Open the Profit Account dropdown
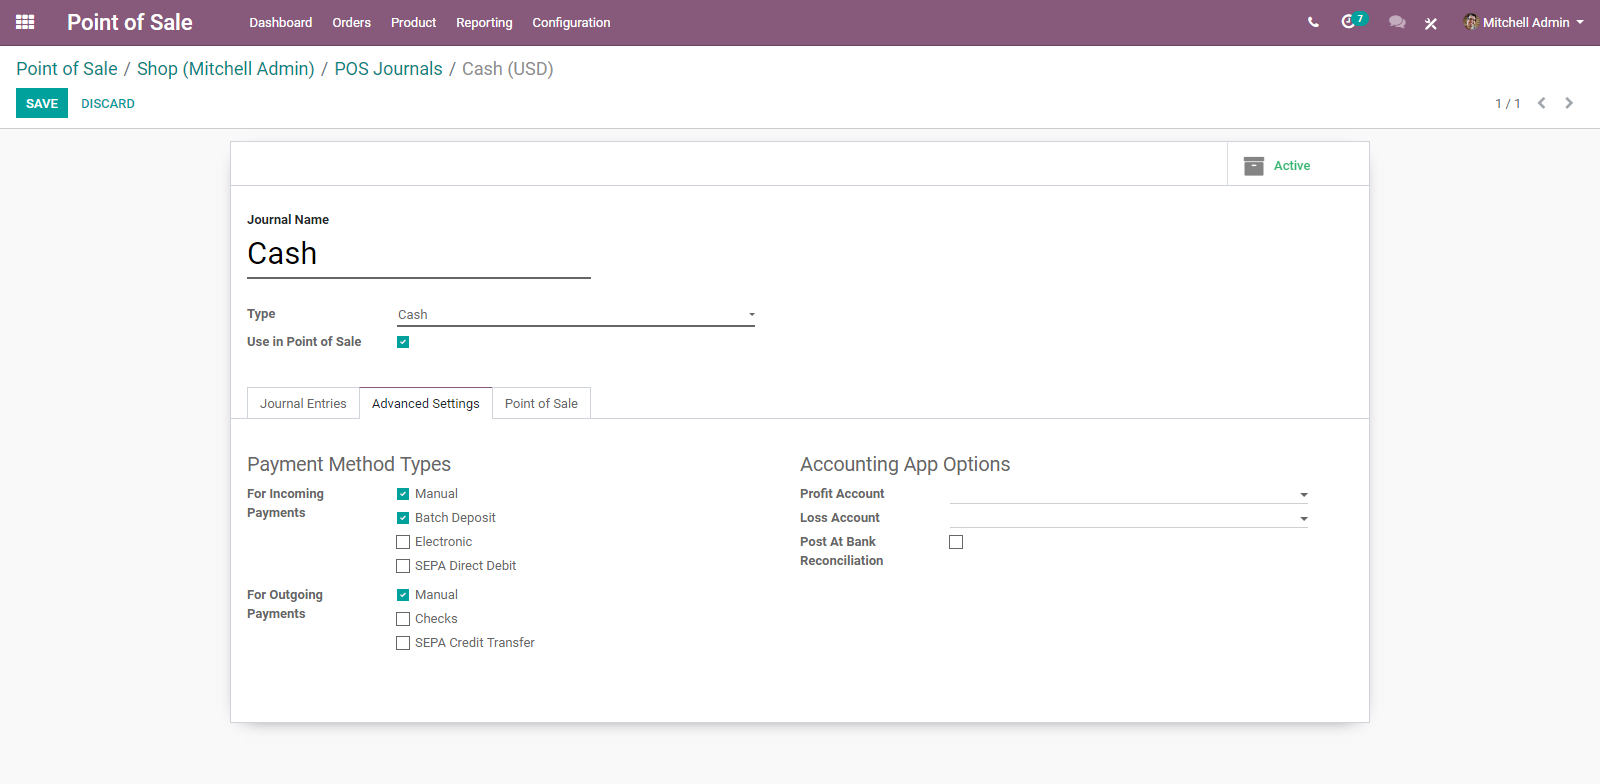The width and height of the screenshot is (1600, 784). pyautogui.click(x=1129, y=494)
